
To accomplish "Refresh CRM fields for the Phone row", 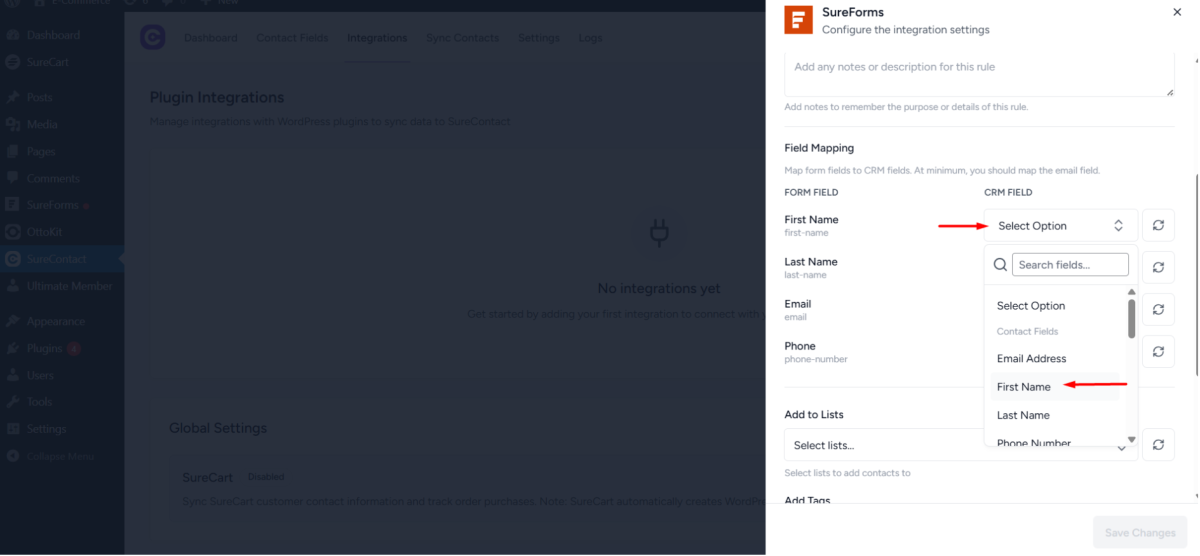I will pyautogui.click(x=1158, y=351).
